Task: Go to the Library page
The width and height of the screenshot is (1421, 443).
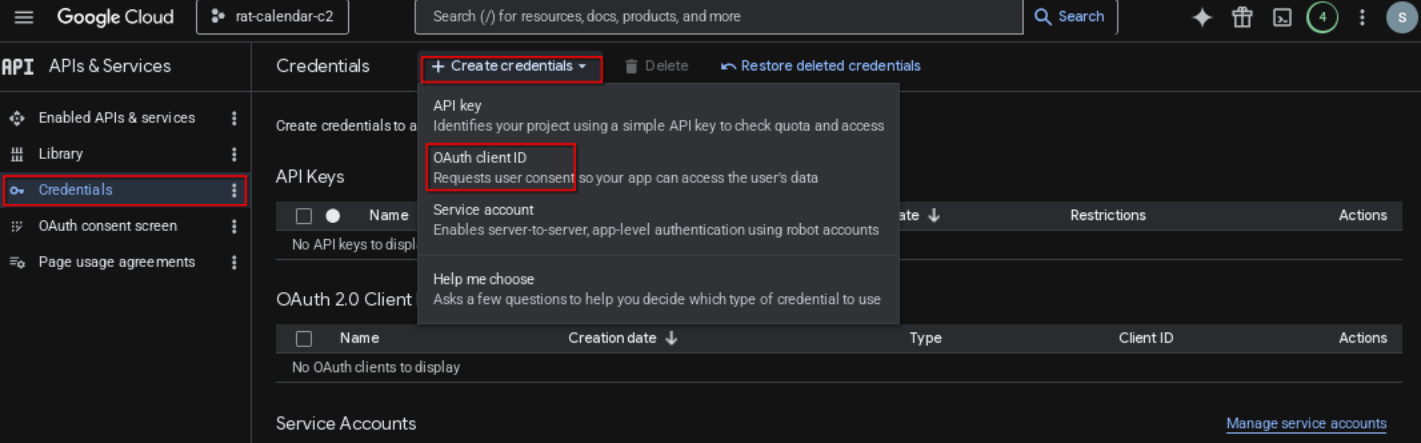Action: tap(60, 154)
